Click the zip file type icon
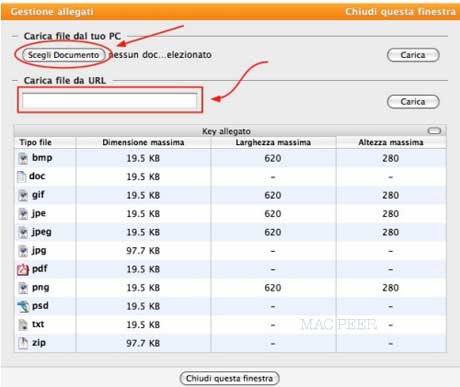 click(x=23, y=343)
